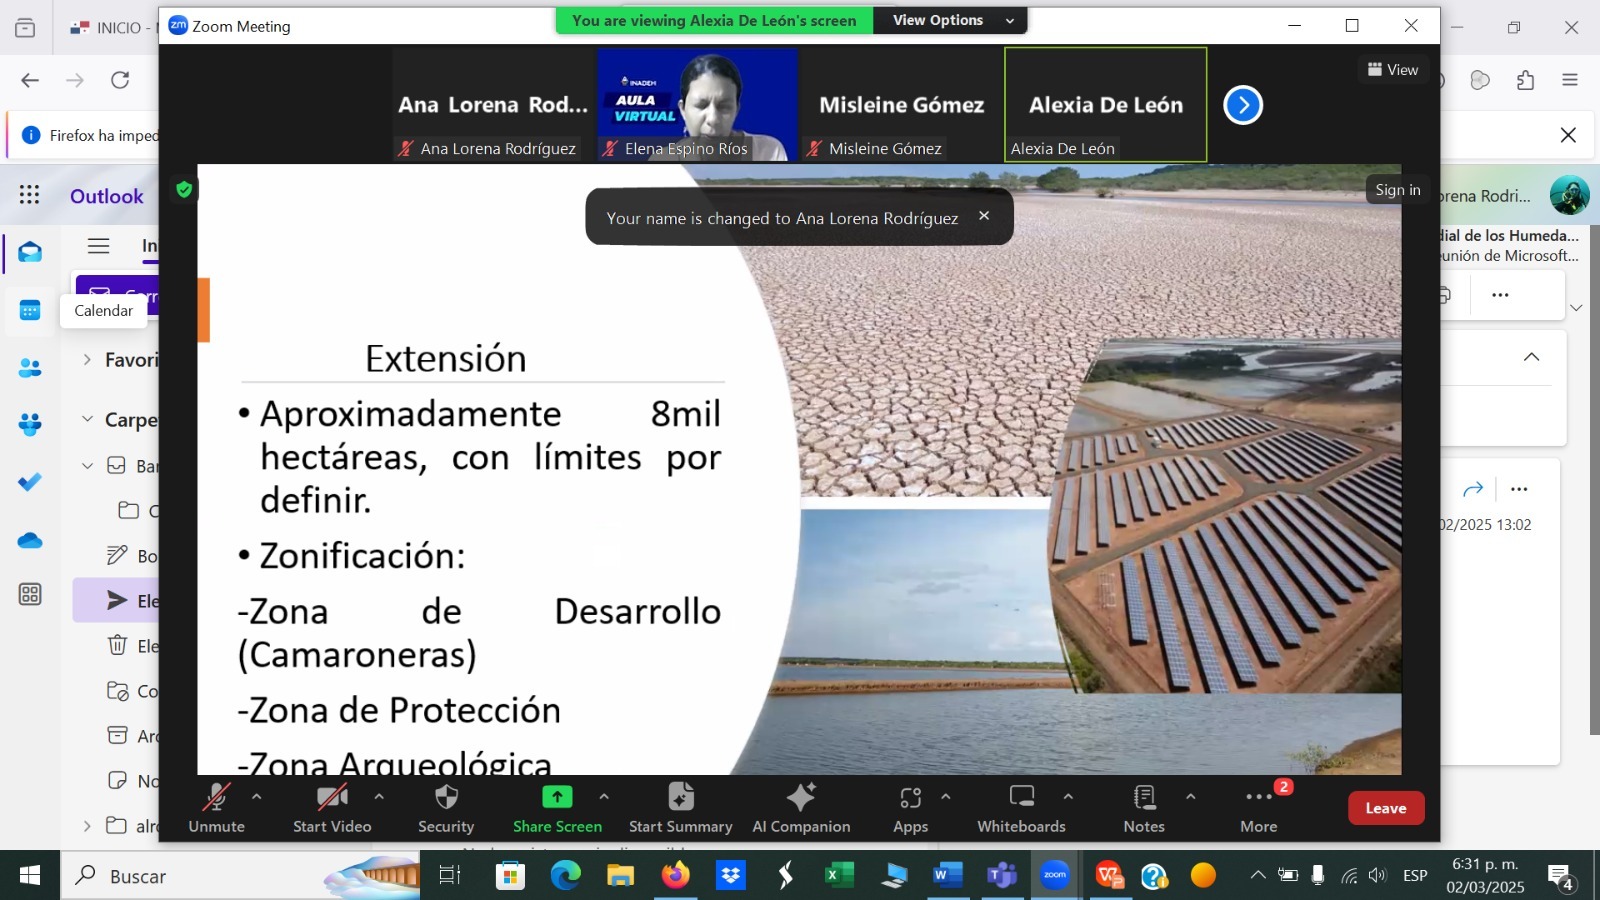This screenshot has height=900, width=1600.
Task: Open Firefox Windows taskbar icon
Action: [675, 876]
